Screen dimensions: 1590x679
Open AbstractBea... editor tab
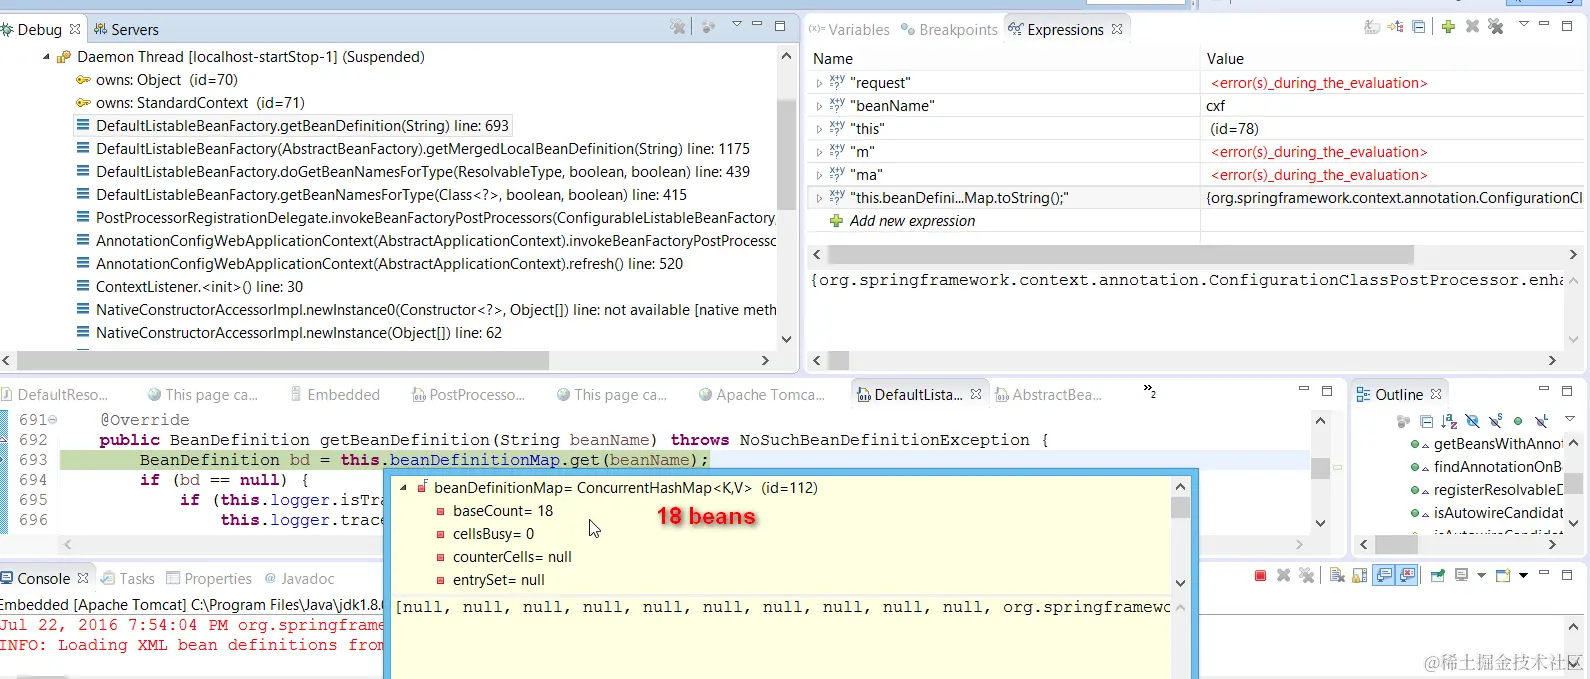pos(1048,395)
